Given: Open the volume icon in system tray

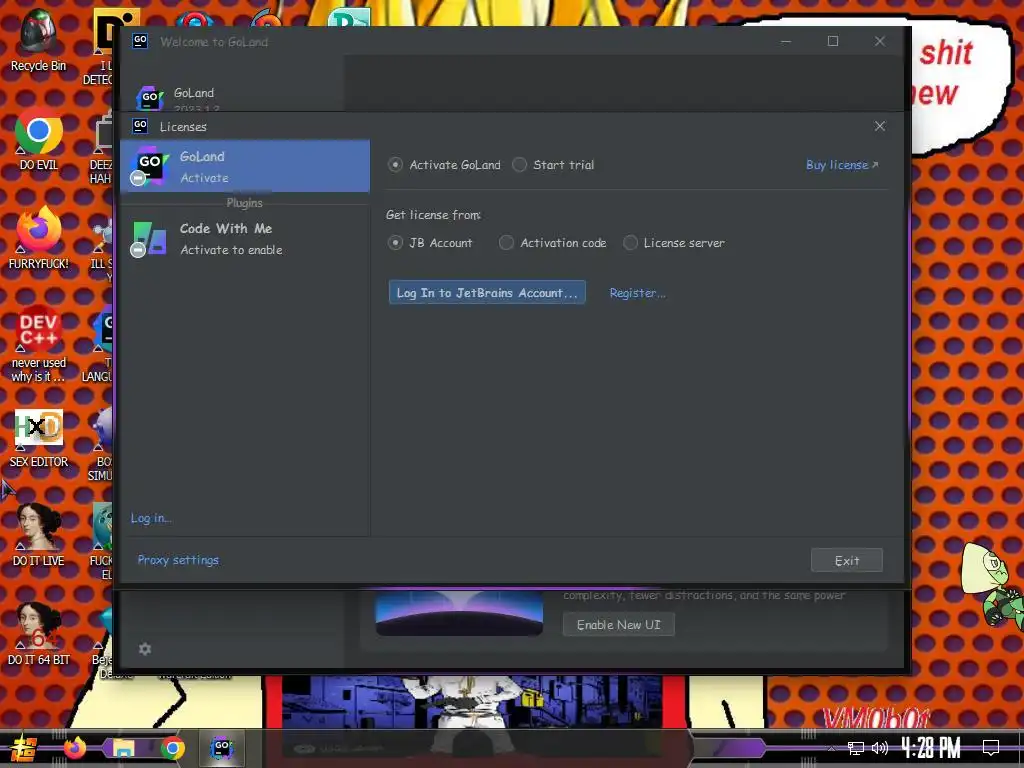Looking at the screenshot, I should click(x=880, y=748).
